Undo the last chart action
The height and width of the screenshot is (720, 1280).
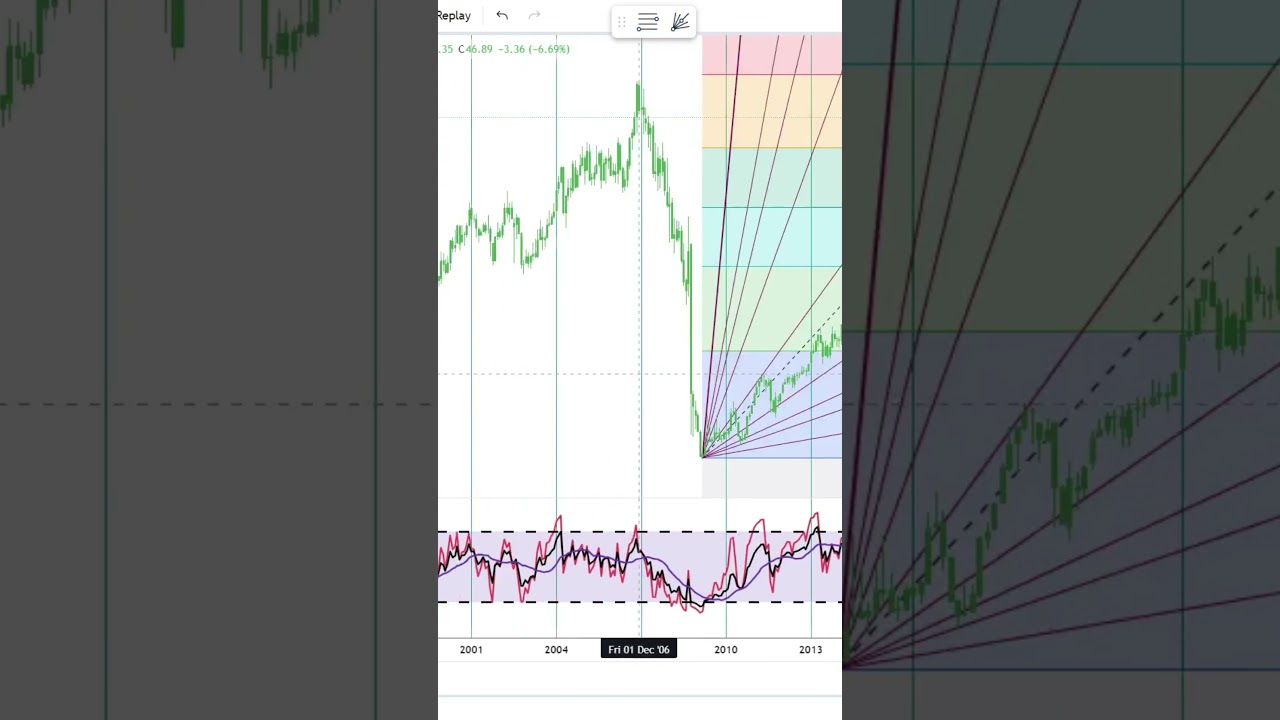click(502, 15)
